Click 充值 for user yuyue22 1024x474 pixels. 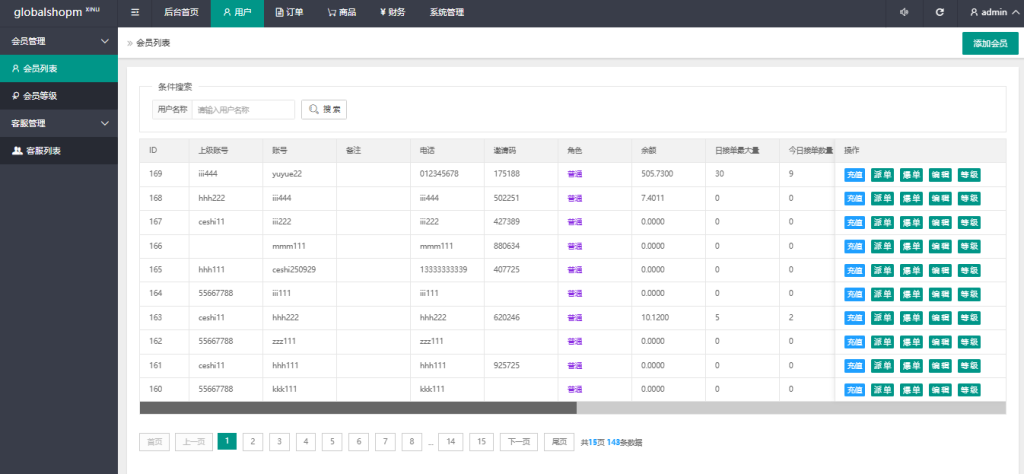click(854, 174)
